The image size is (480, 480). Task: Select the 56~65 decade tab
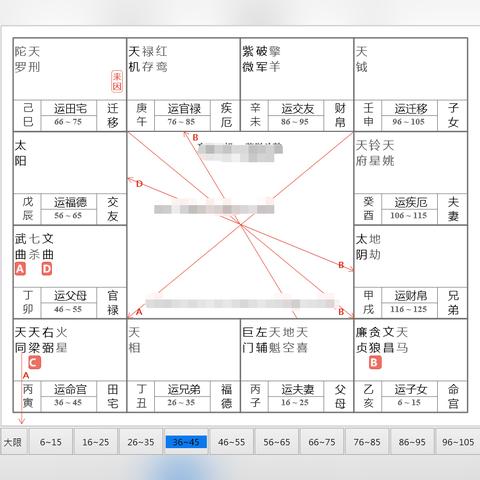[277, 442]
